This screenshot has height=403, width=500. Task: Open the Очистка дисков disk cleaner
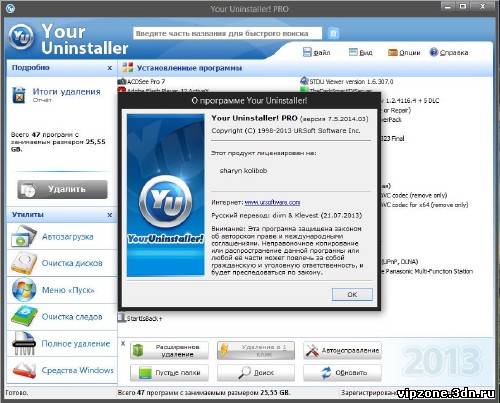[x=62, y=263]
